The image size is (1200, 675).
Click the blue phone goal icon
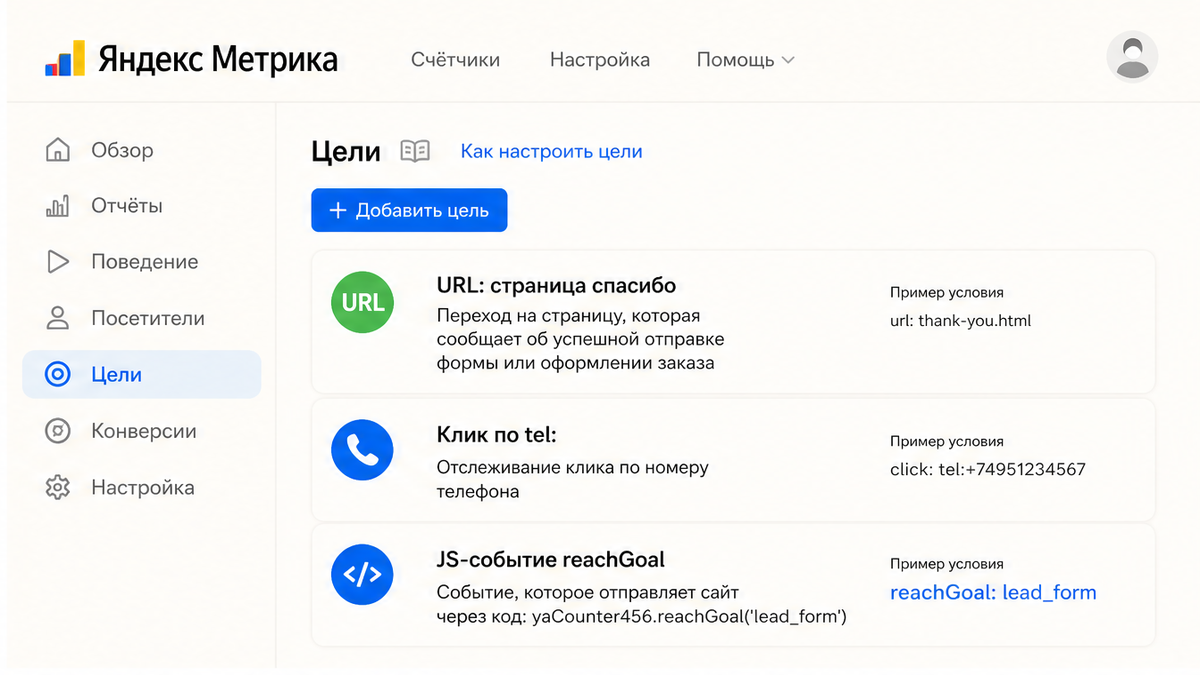pyautogui.click(x=362, y=451)
